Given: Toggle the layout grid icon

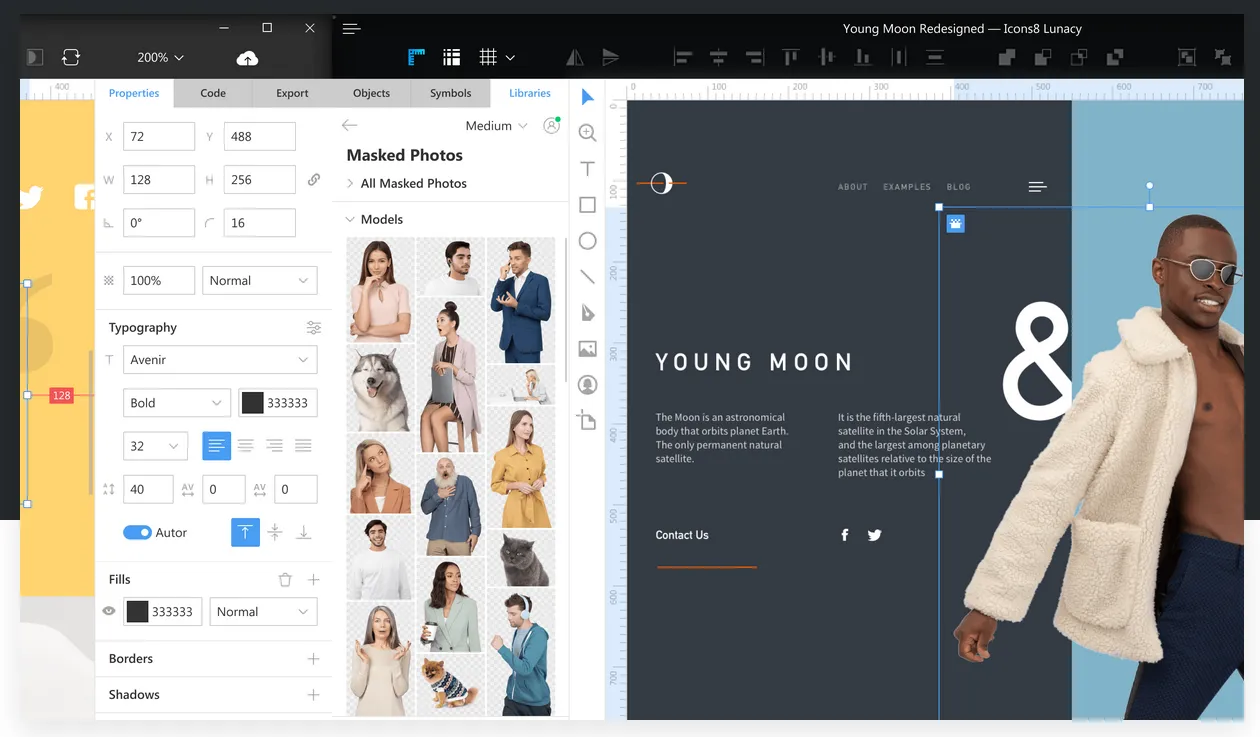Looking at the screenshot, I should (451, 57).
